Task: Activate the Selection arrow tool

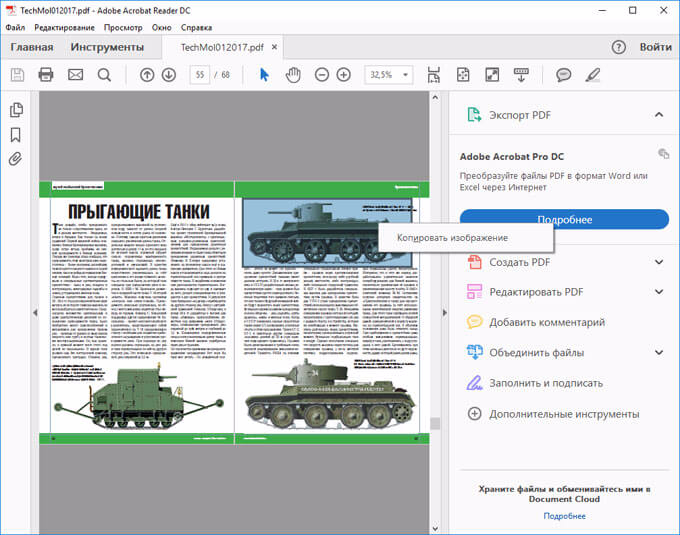Action: click(x=264, y=75)
